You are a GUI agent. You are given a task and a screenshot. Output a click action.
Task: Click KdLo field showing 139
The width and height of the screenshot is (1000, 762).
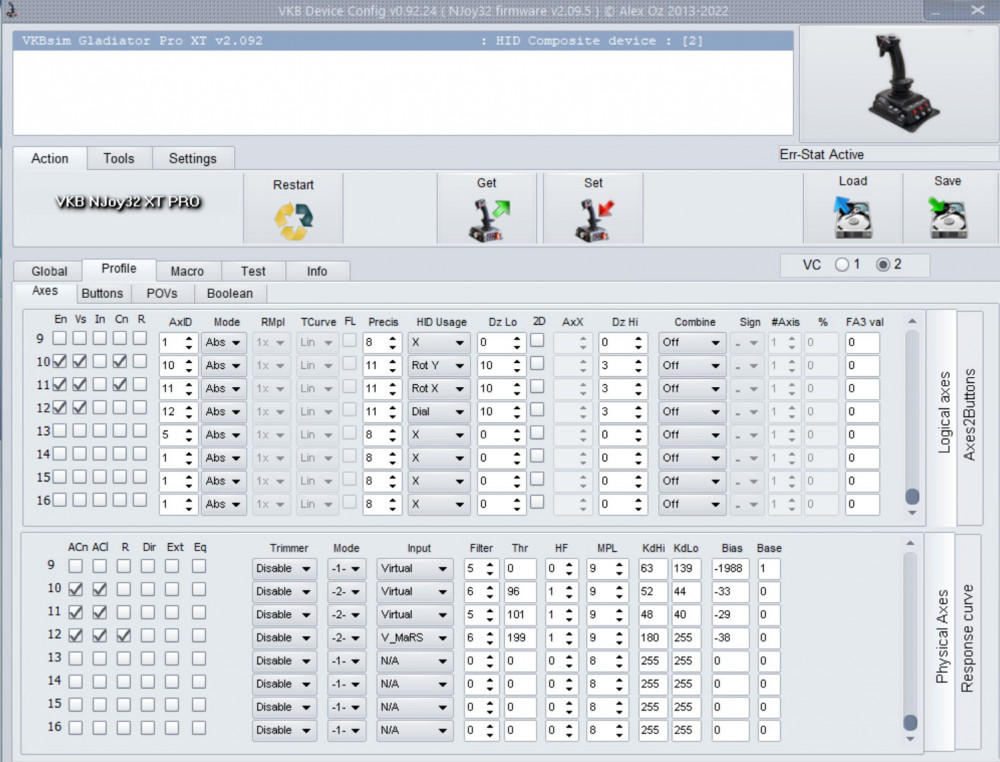click(x=686, y=568)
